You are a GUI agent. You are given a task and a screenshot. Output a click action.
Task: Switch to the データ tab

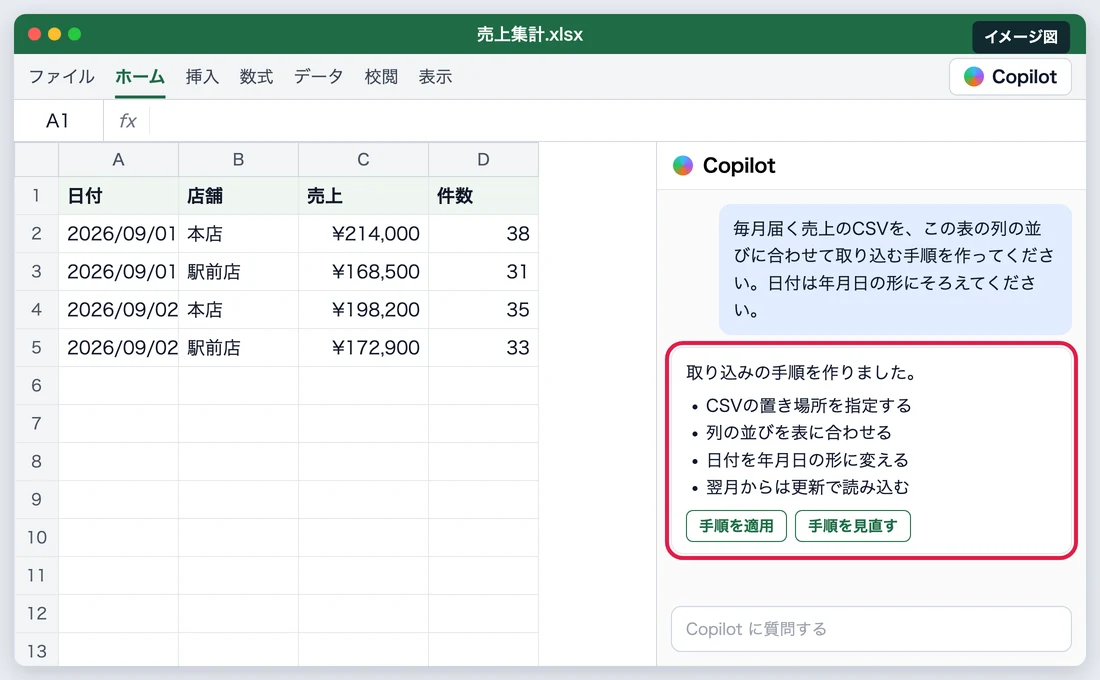(x=318, y=76)
